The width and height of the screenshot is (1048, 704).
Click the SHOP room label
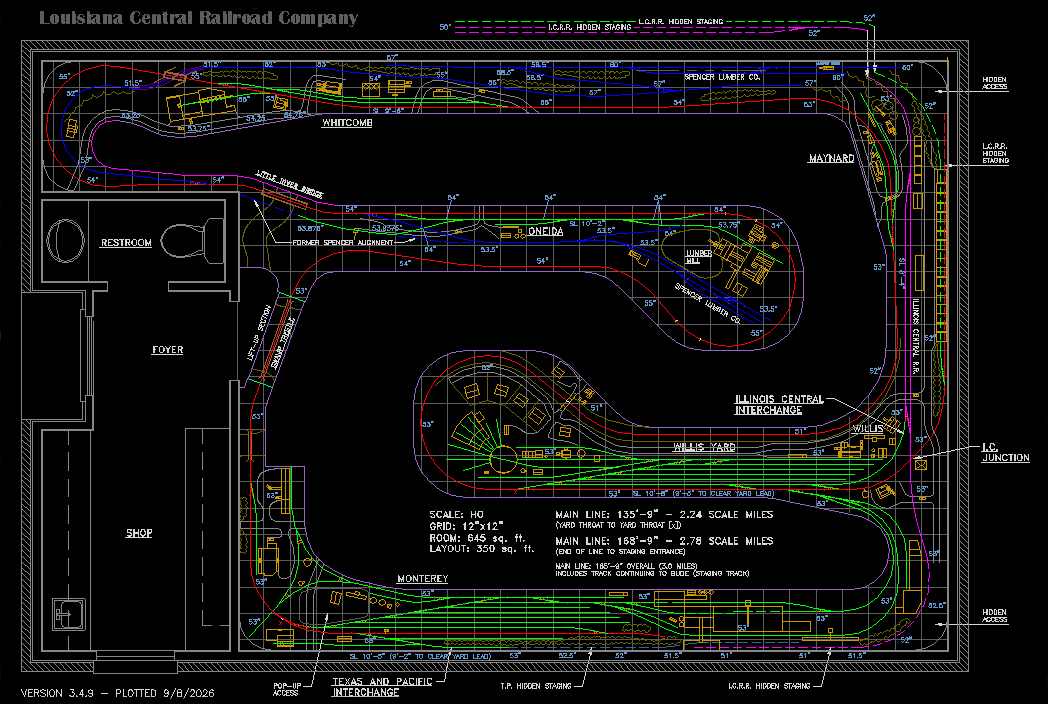point(139,533)
